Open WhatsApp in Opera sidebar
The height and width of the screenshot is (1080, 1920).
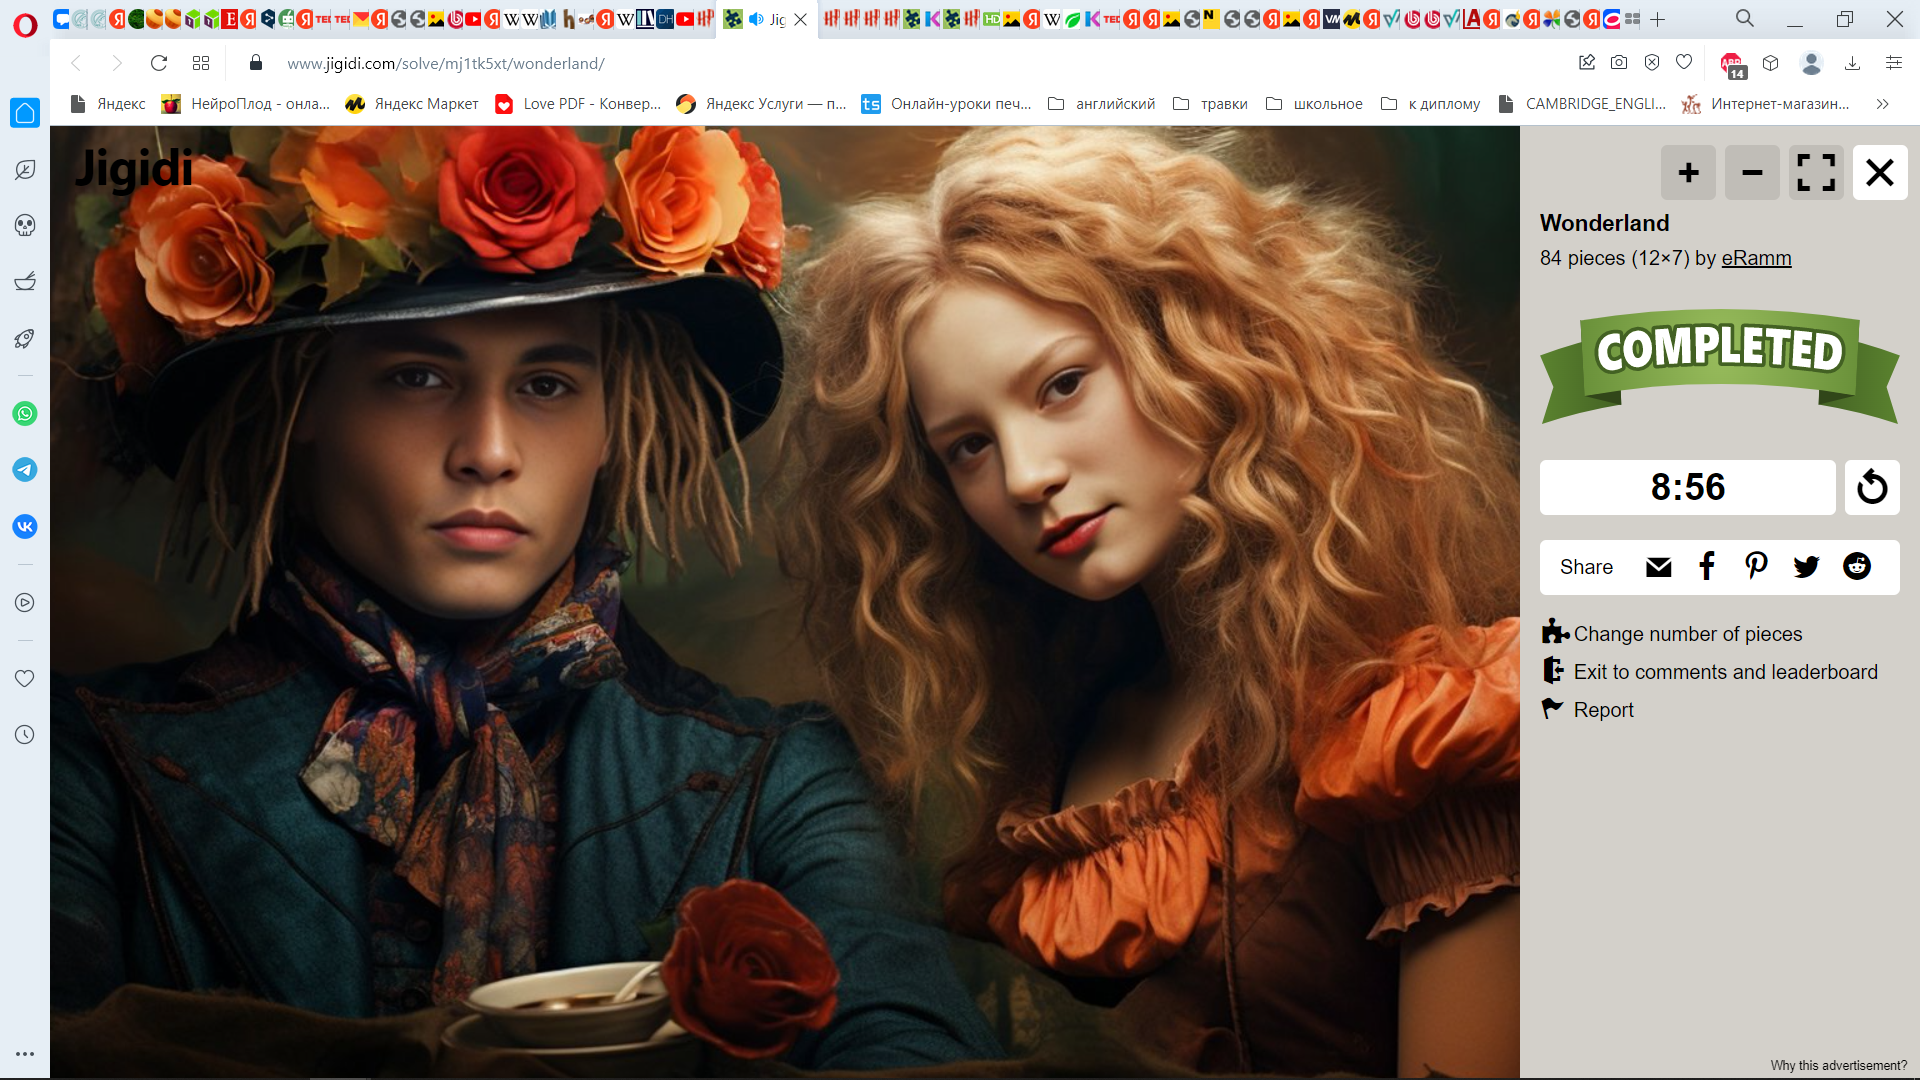(25, 413)
